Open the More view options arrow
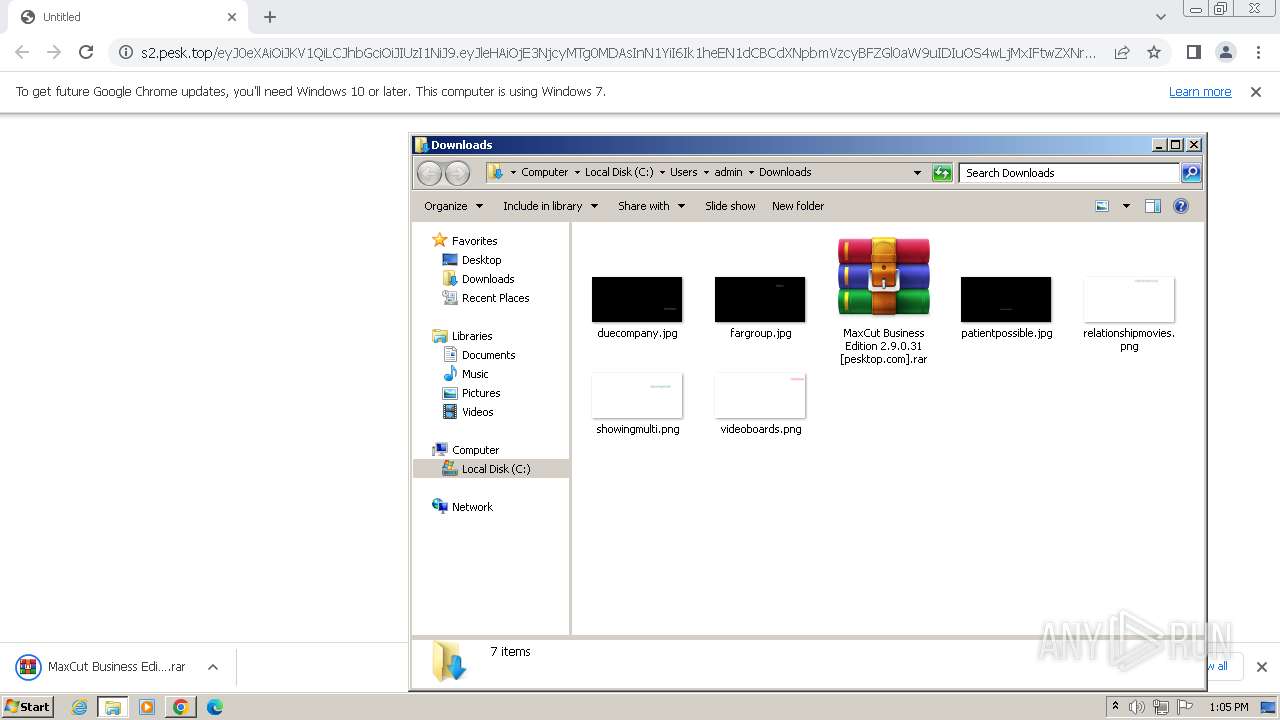The image size is (1280, 720). tap(1126, 206)
